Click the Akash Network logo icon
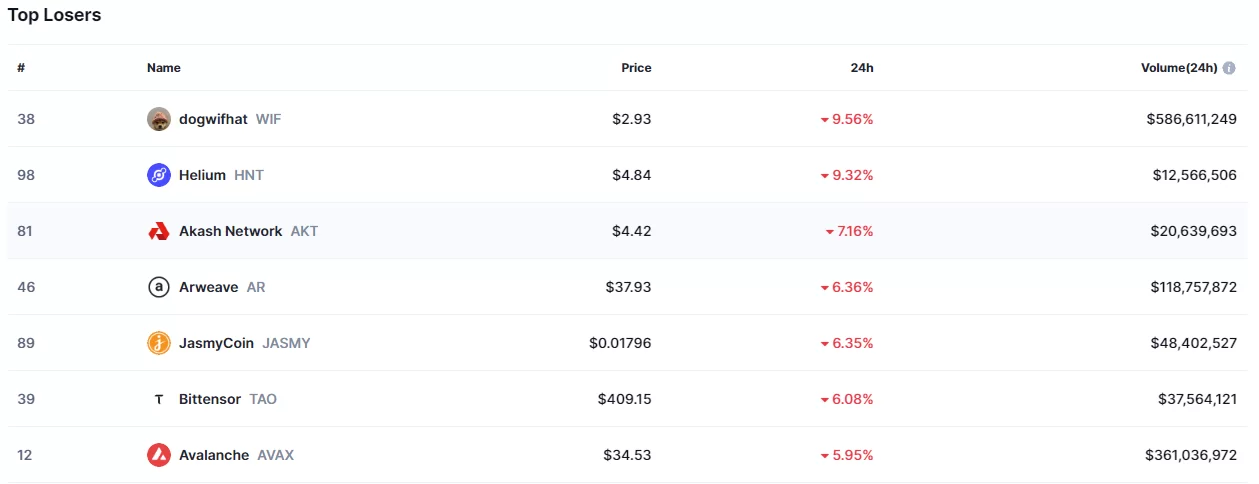Viewport: 1259px width, 484px height. (x=158, y=231)
